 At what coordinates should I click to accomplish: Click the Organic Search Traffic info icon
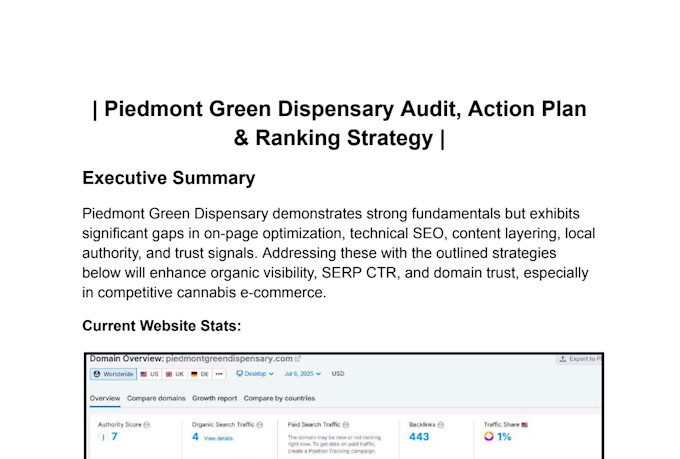pos(260,425)
